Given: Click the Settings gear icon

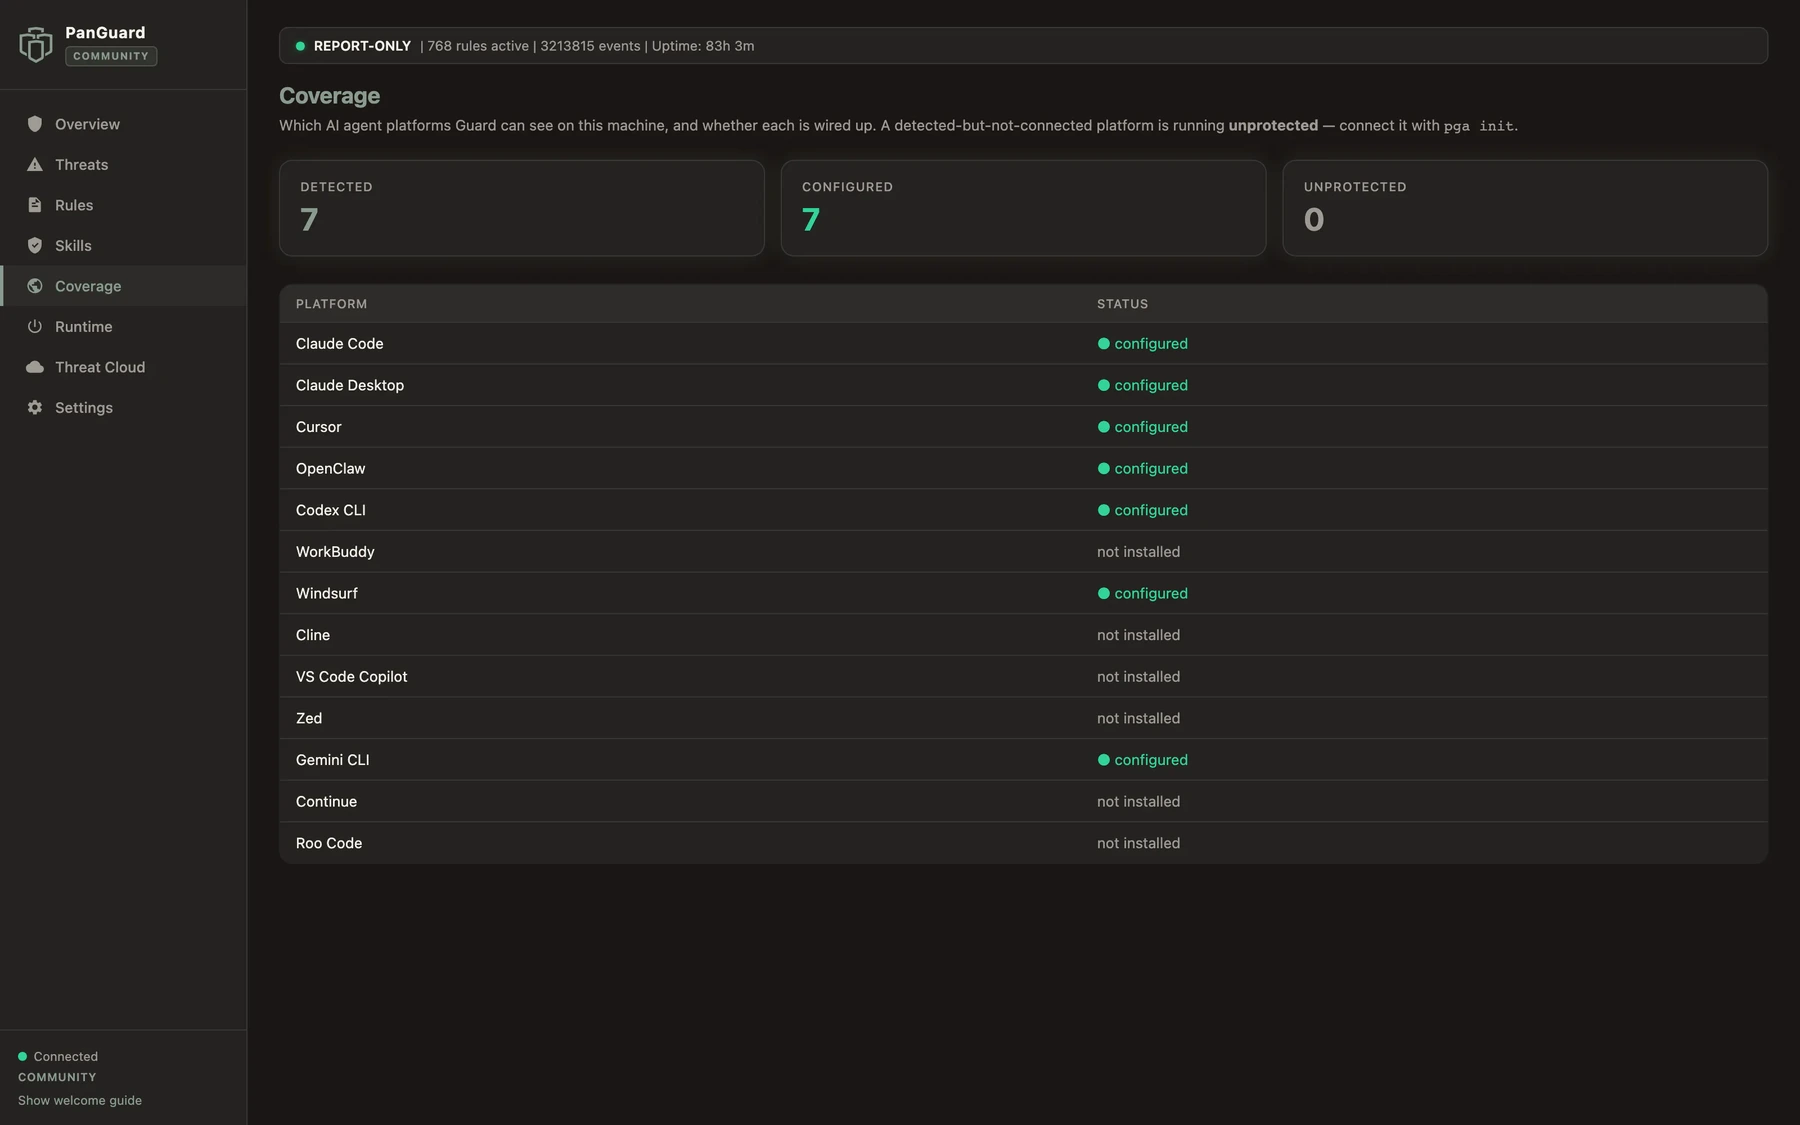Looking at the screenshot, I should (35, 408).
